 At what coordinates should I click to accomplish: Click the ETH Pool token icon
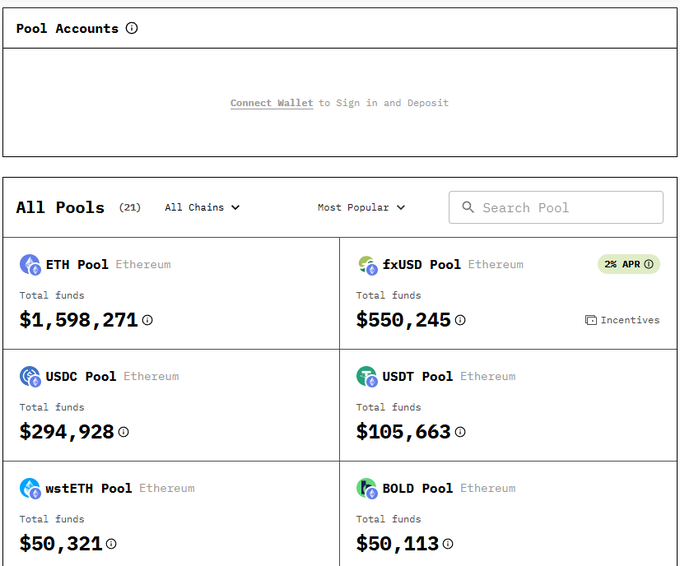30,265
